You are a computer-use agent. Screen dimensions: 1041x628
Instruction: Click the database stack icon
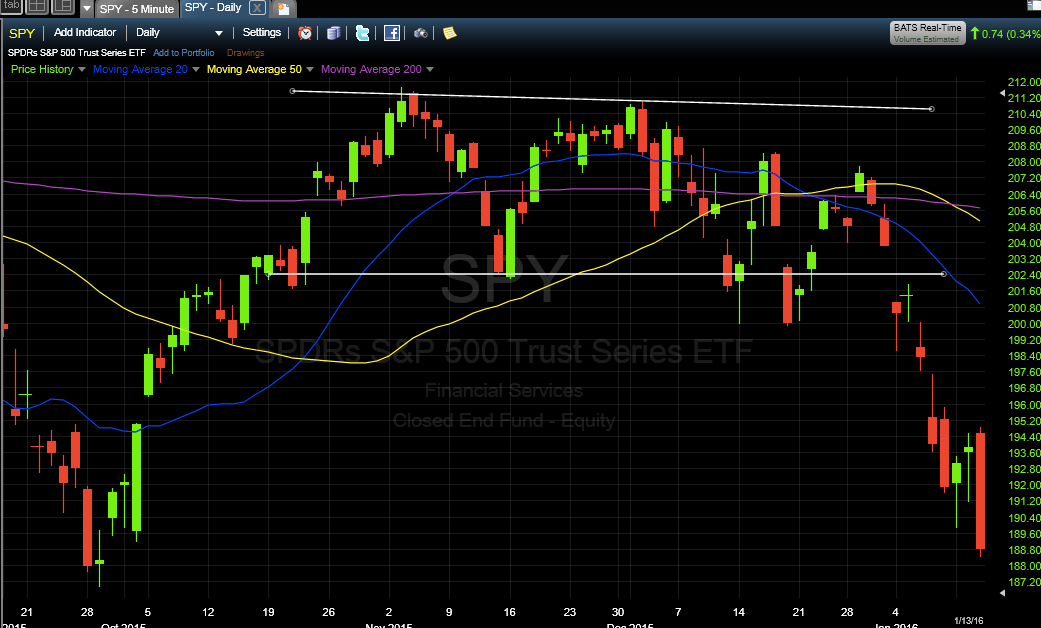[333, 33]
